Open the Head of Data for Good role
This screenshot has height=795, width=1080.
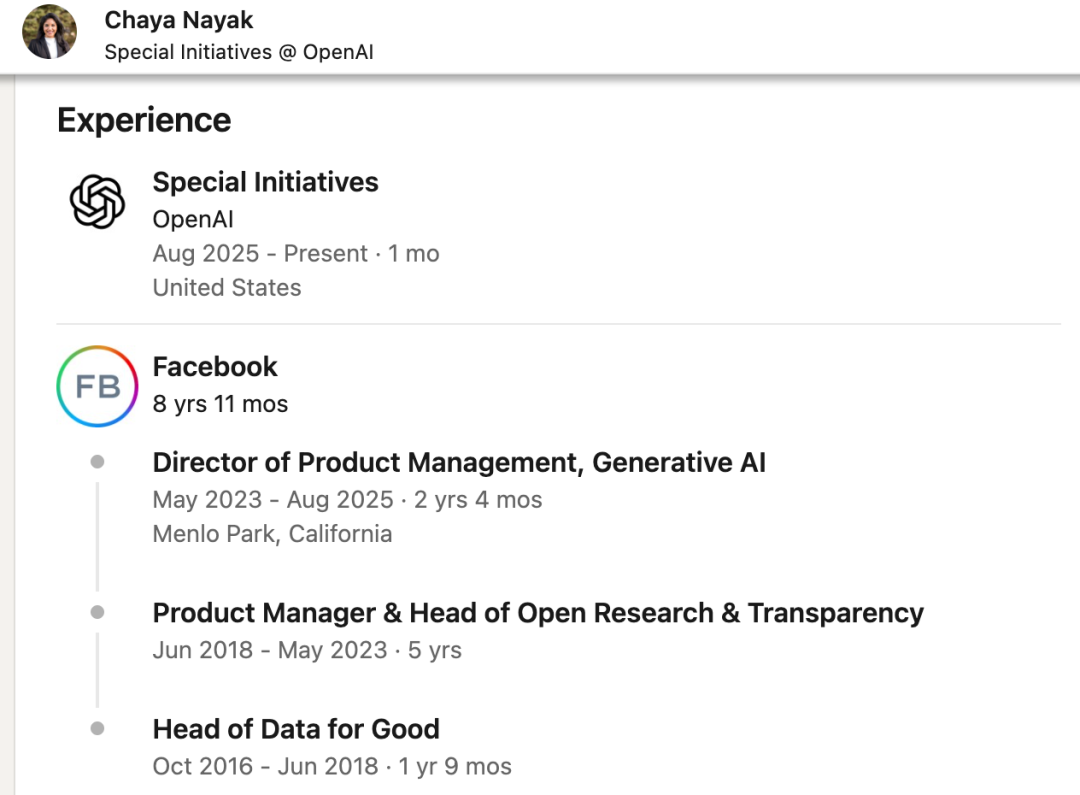tap(296, 729)
